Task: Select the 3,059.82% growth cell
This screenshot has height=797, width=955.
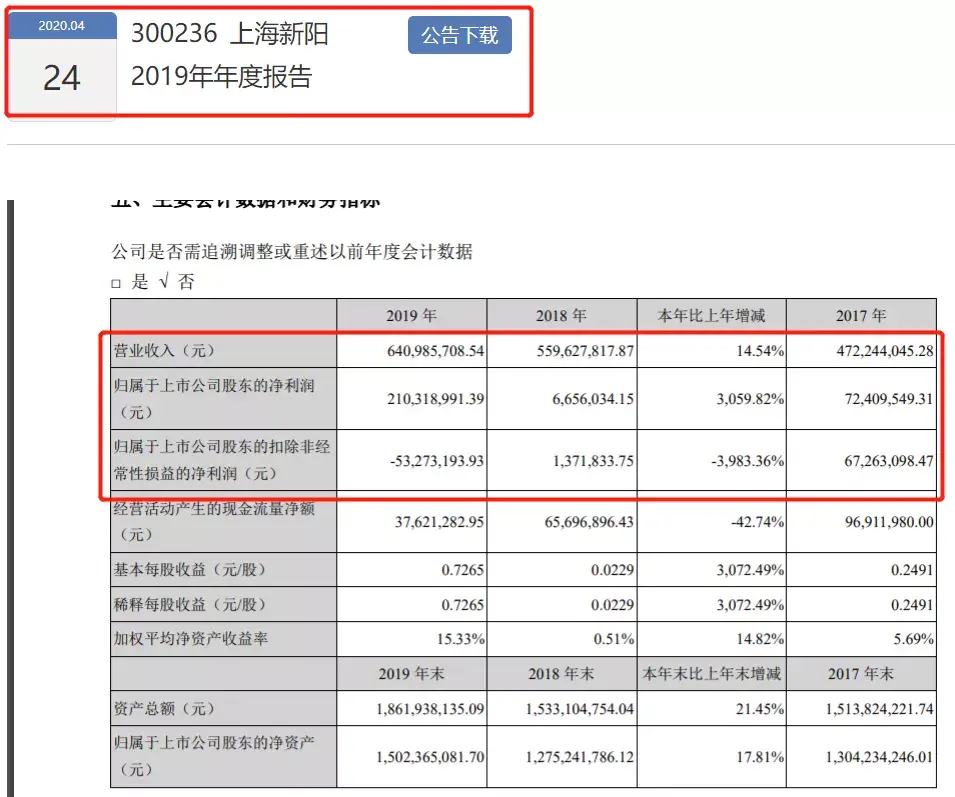Action: coord(750,399)
